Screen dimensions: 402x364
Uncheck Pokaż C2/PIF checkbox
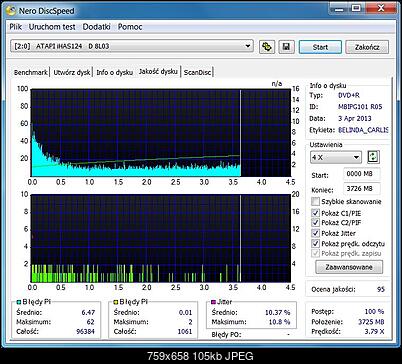coord(315,222)
